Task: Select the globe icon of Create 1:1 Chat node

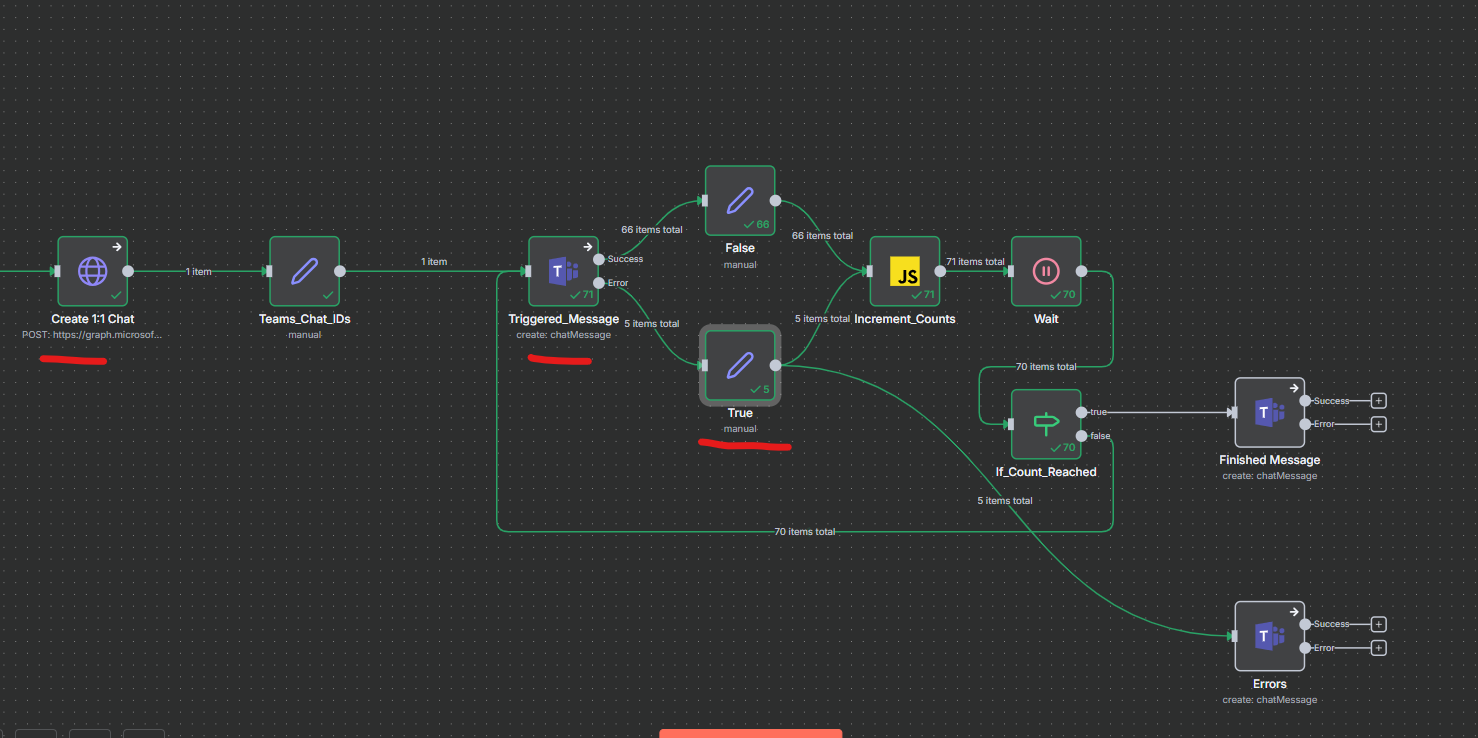Action: click(93, 270)
